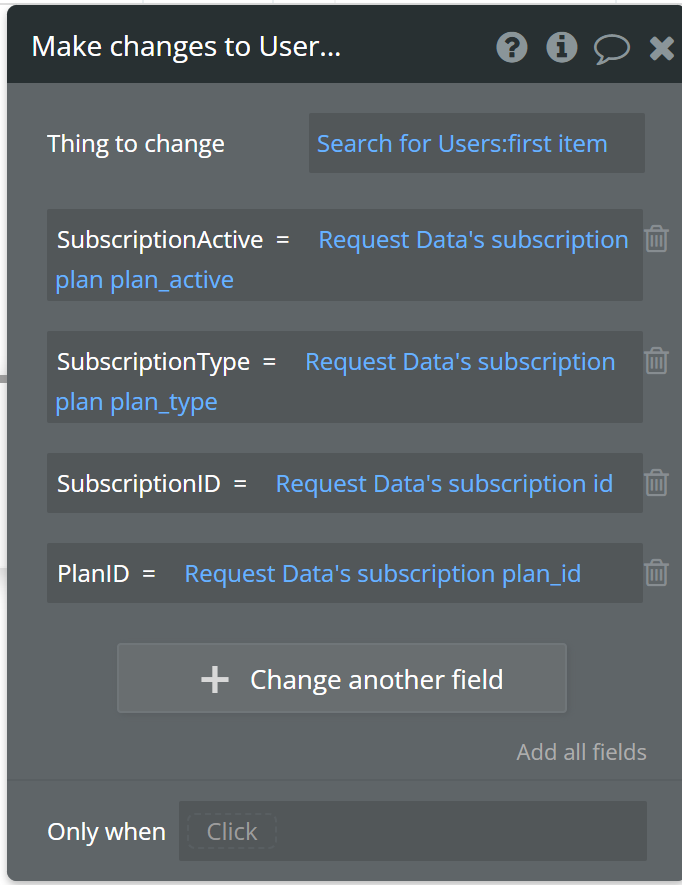This screenshot has height=885, width=682.
Task: Edit the plan plan_type expression text
Action: coord(136,402)
